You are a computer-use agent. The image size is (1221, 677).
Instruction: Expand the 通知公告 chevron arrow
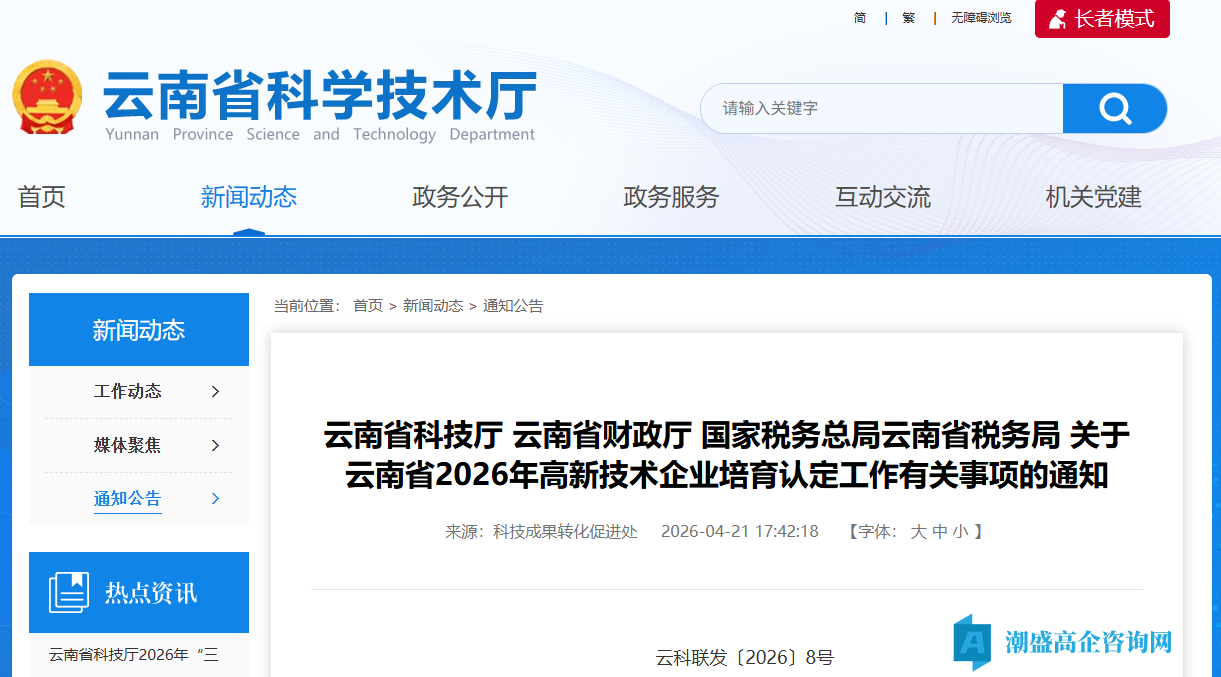tap(215, 499)
